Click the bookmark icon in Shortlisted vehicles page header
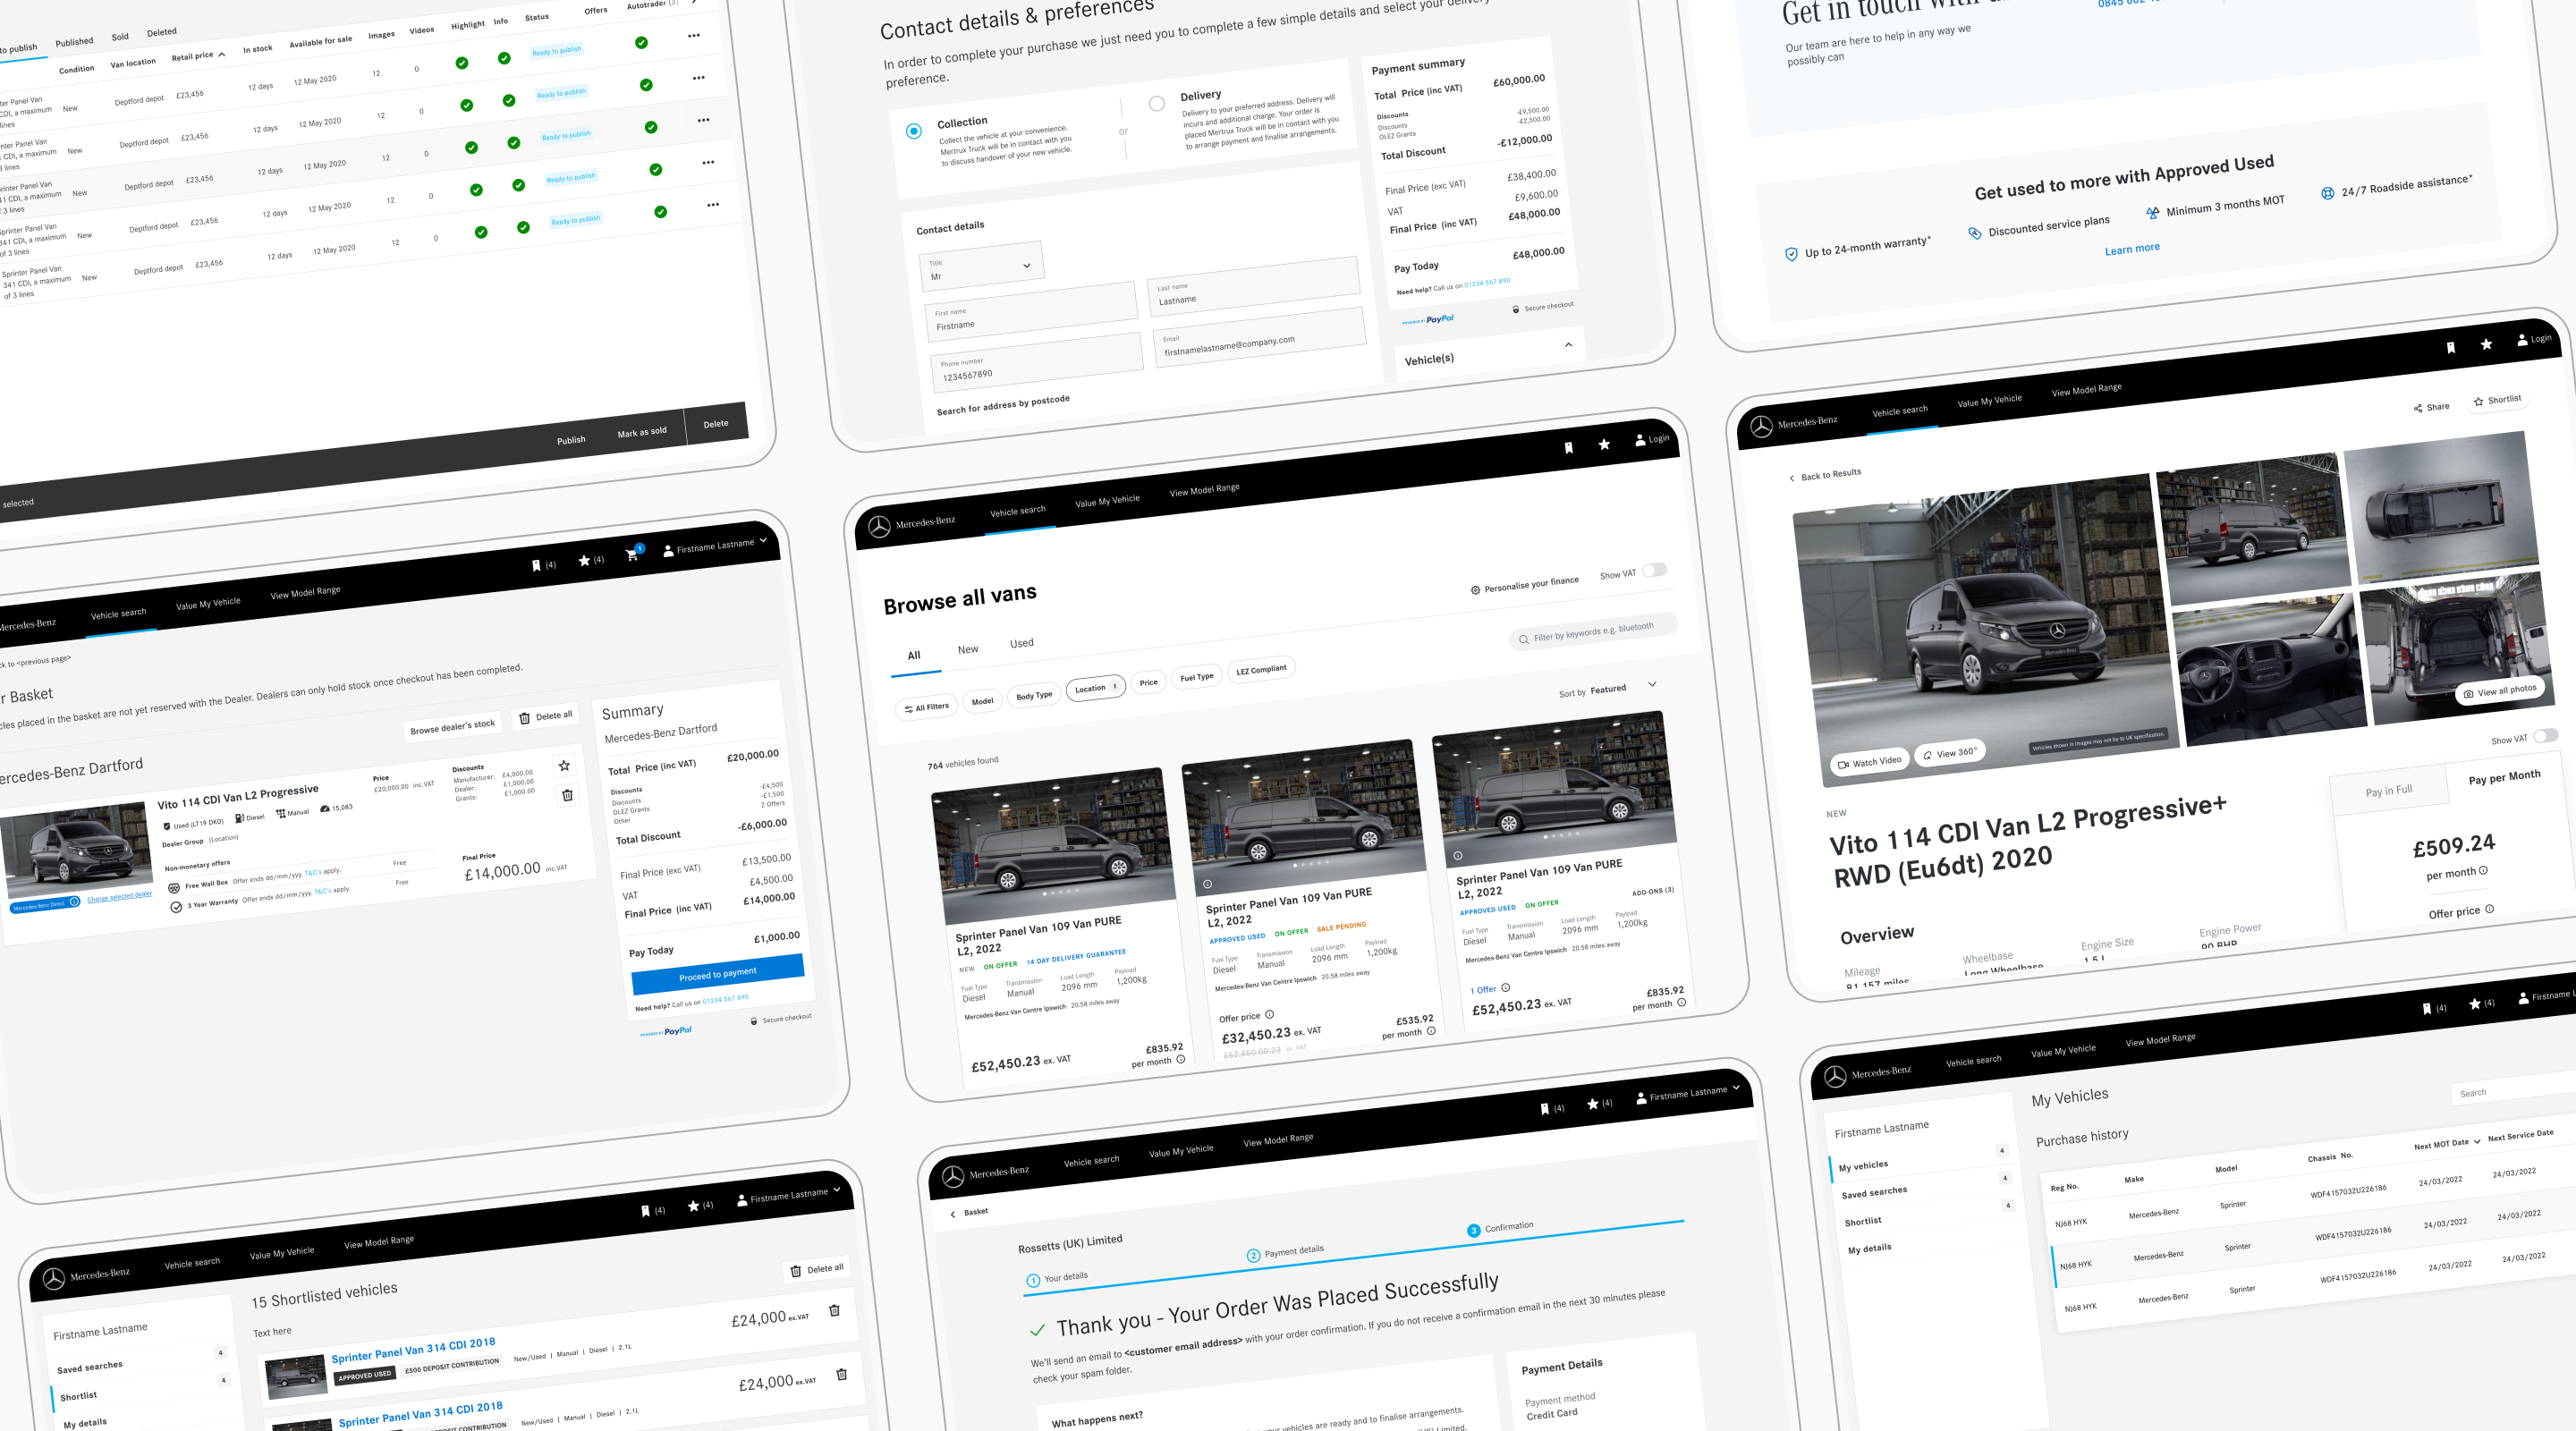 point(645,1211)
